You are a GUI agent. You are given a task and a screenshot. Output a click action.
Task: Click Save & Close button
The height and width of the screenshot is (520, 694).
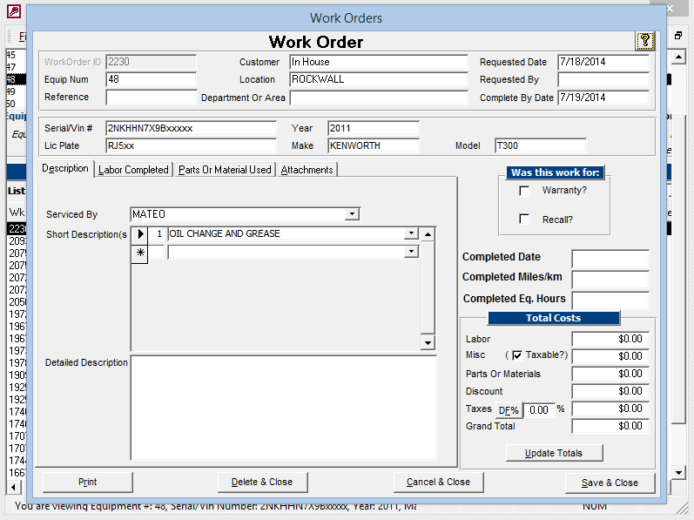(x=610, y=483)
